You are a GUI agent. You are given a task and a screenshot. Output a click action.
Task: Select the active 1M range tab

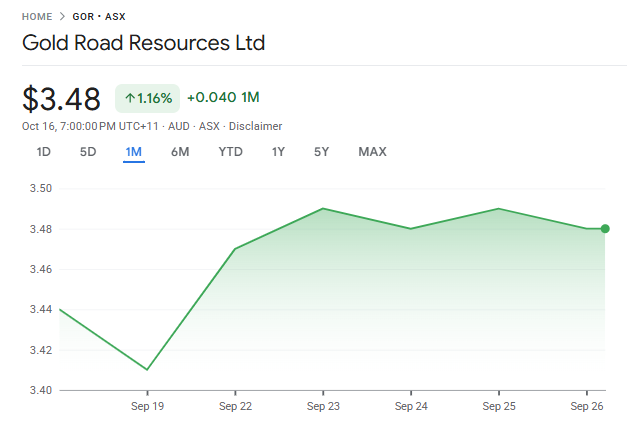pos(134,152)
